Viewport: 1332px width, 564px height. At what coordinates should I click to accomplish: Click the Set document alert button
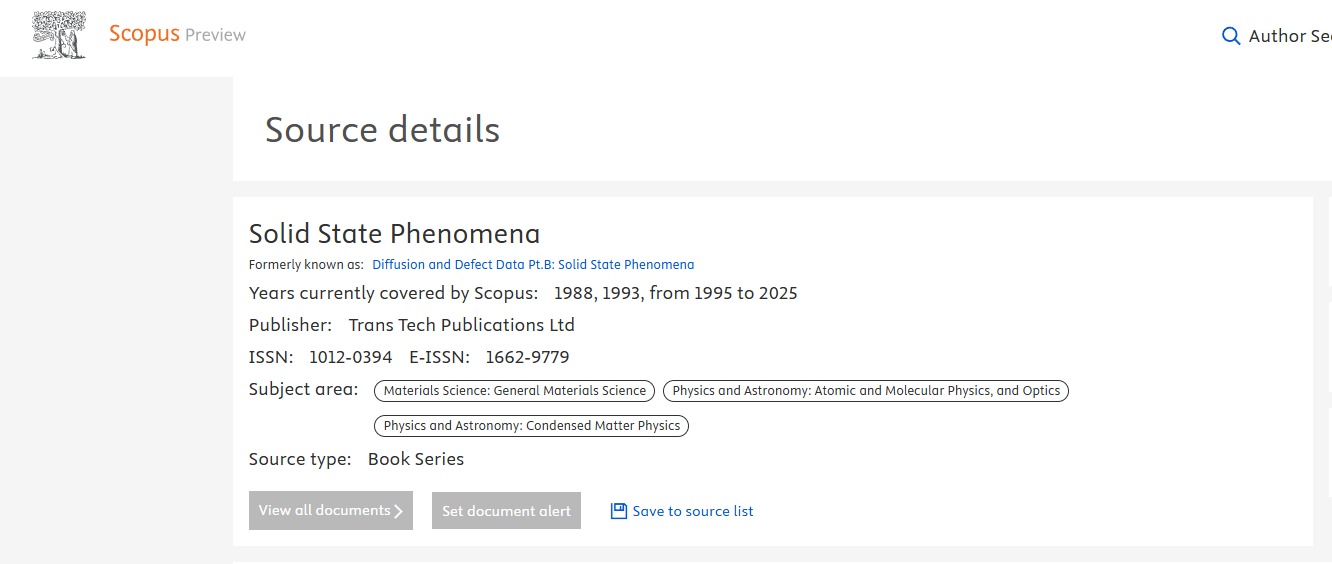[x=506, y=511]
